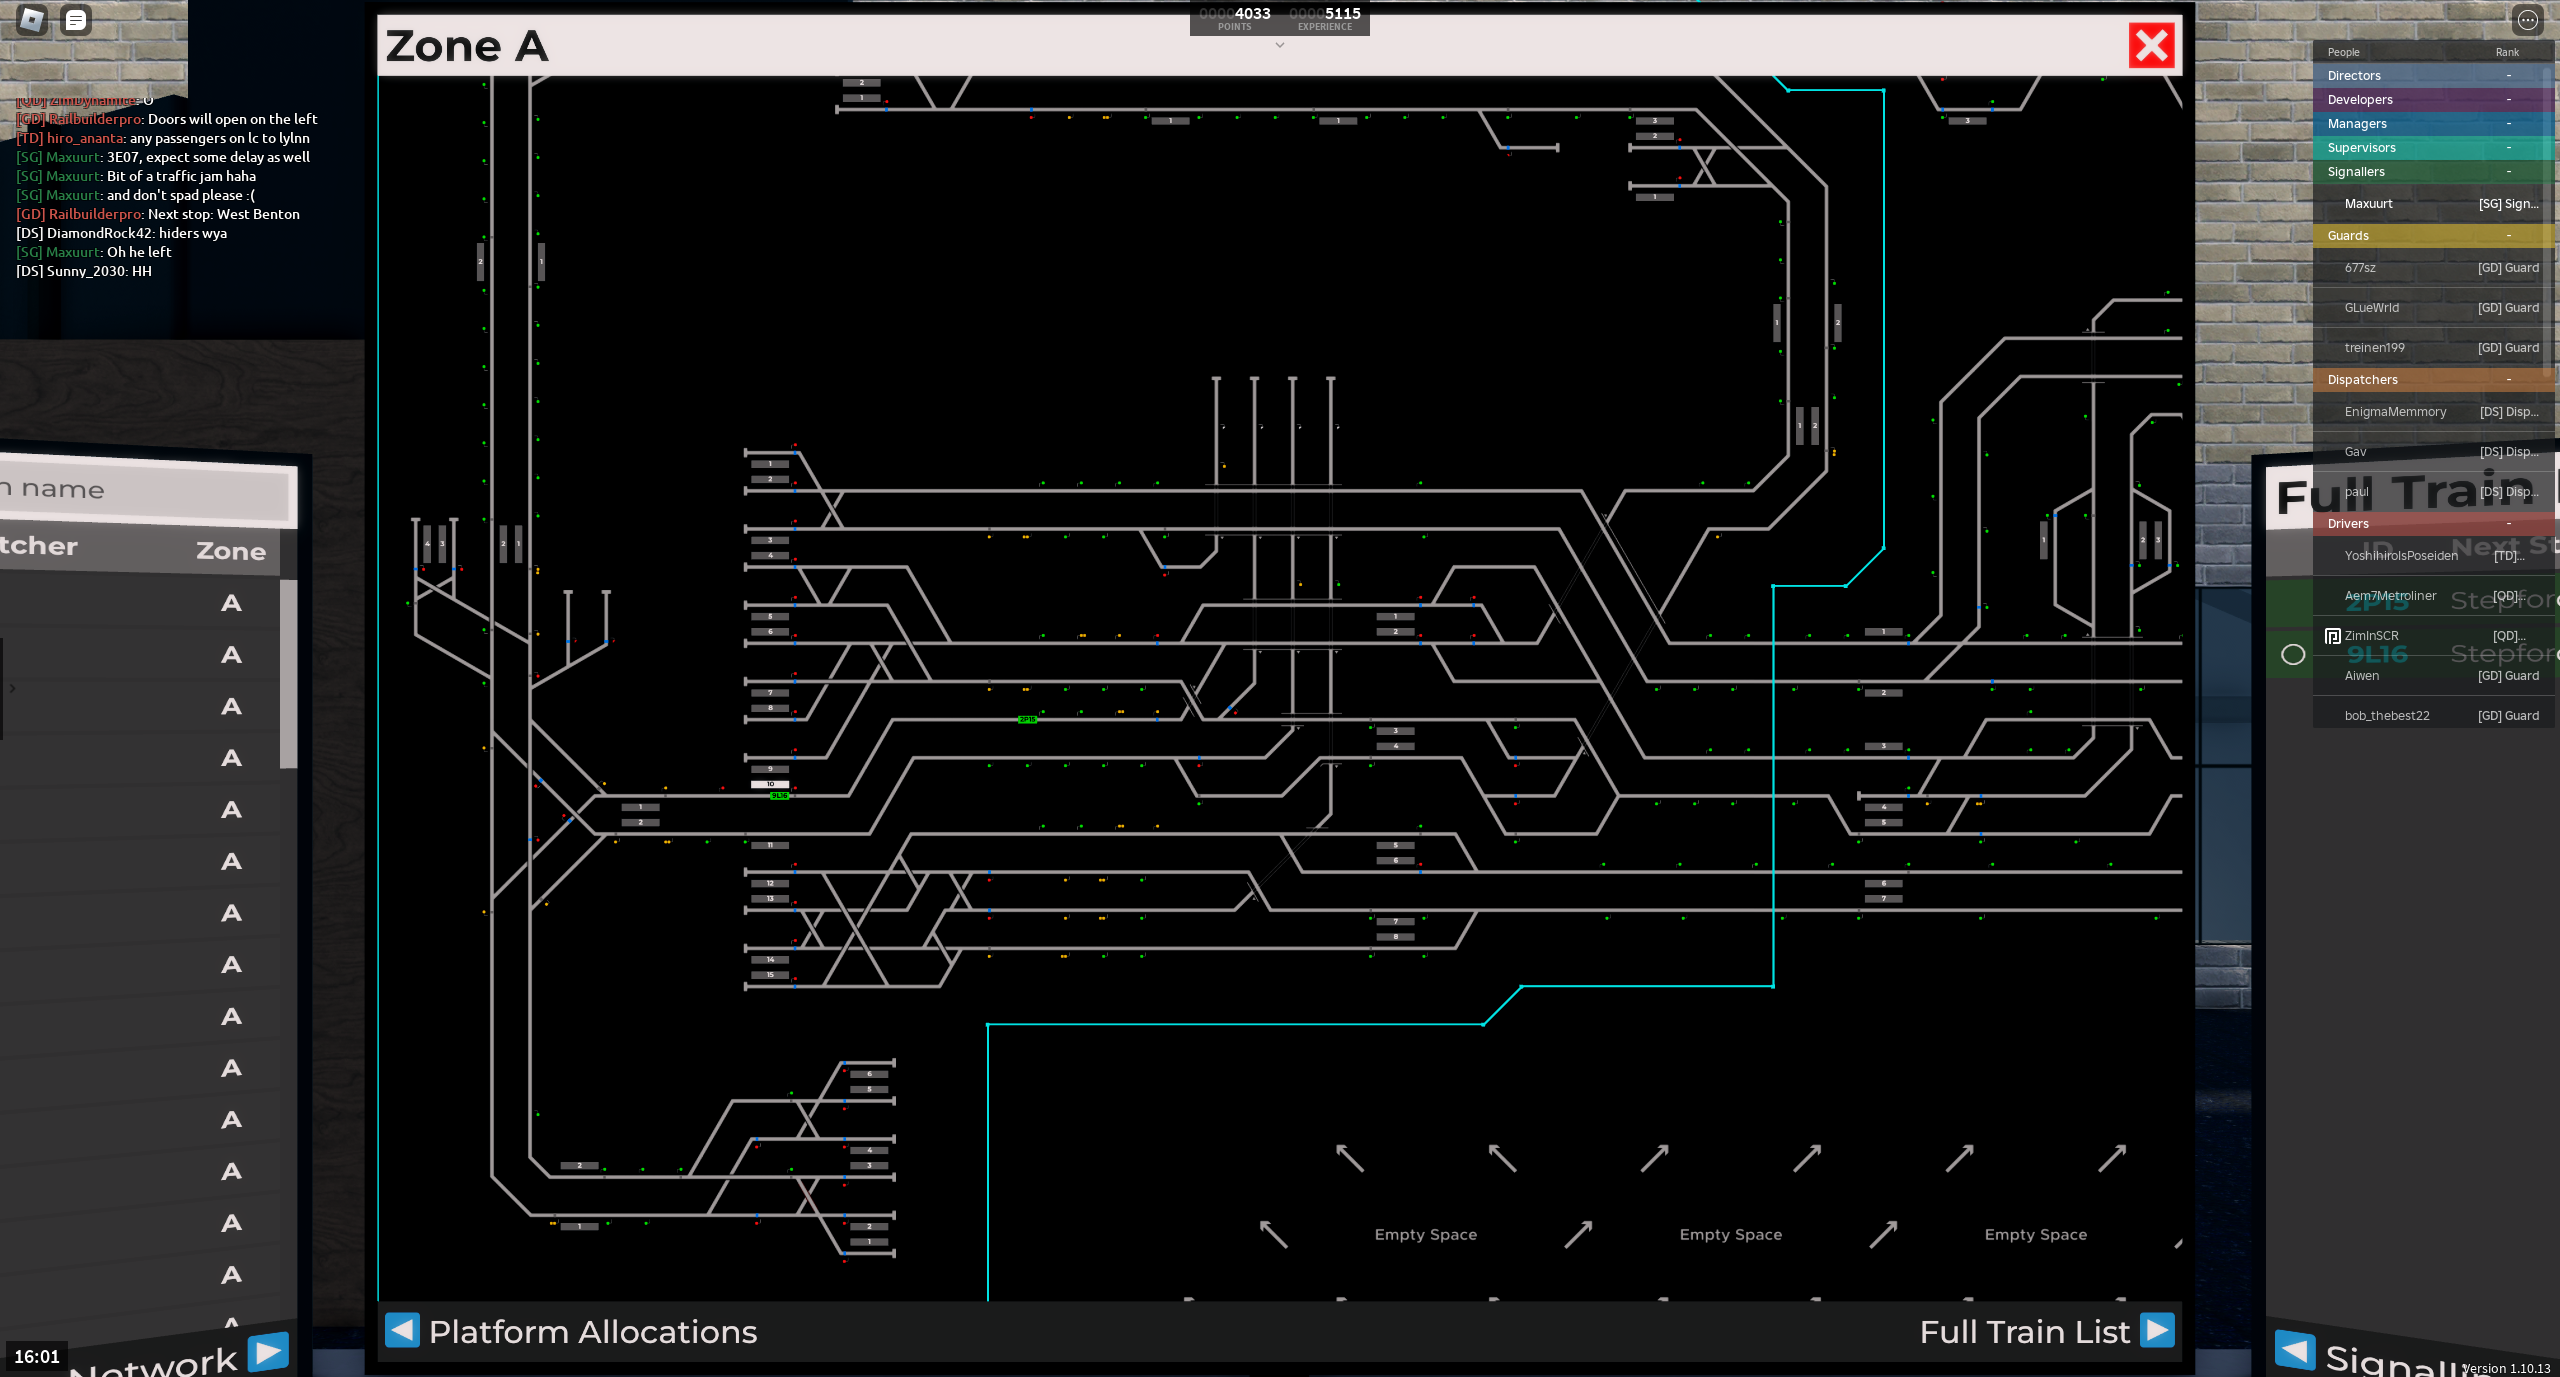Expand the chevron below points and experience
Viewport: 2560px width, 1377px height.
[x=1279, y=45]
